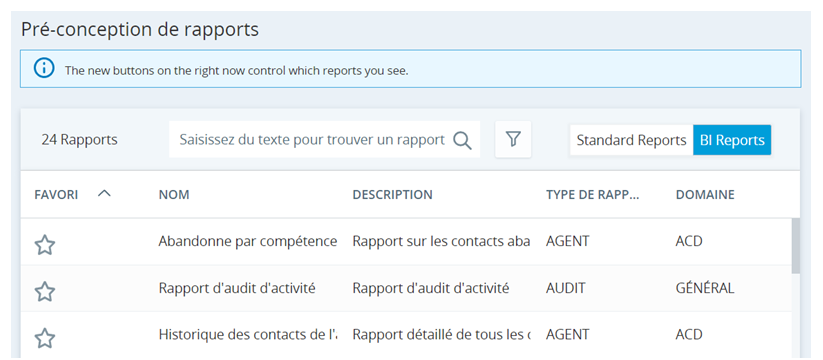
Task: Open Historique des contacts de l' report
Action: pos(248,334)
